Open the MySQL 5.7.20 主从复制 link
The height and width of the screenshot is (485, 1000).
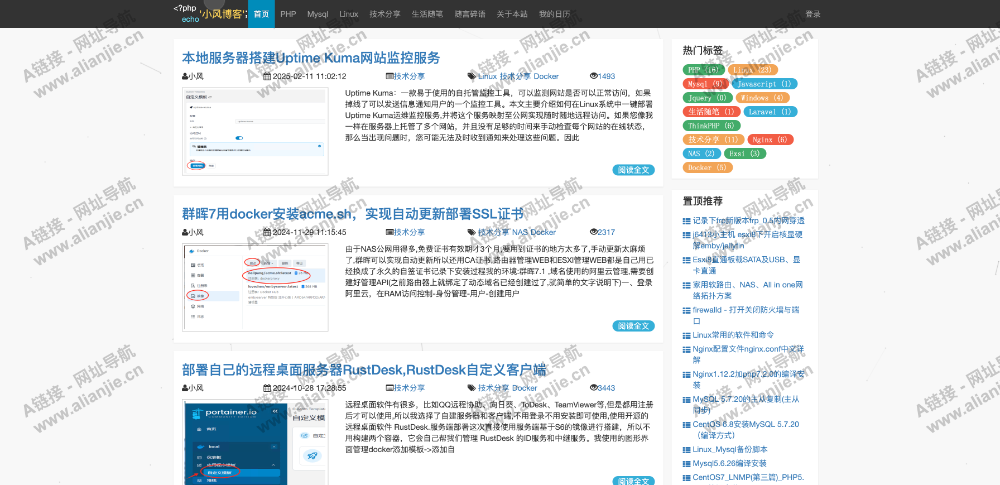[747, 405]
